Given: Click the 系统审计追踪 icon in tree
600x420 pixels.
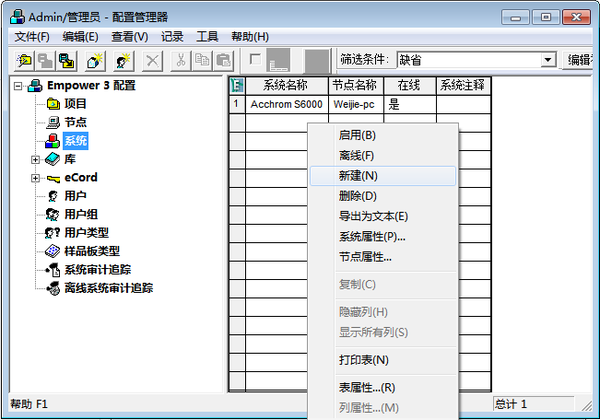Looking at the screenshot, I should 54,270.
